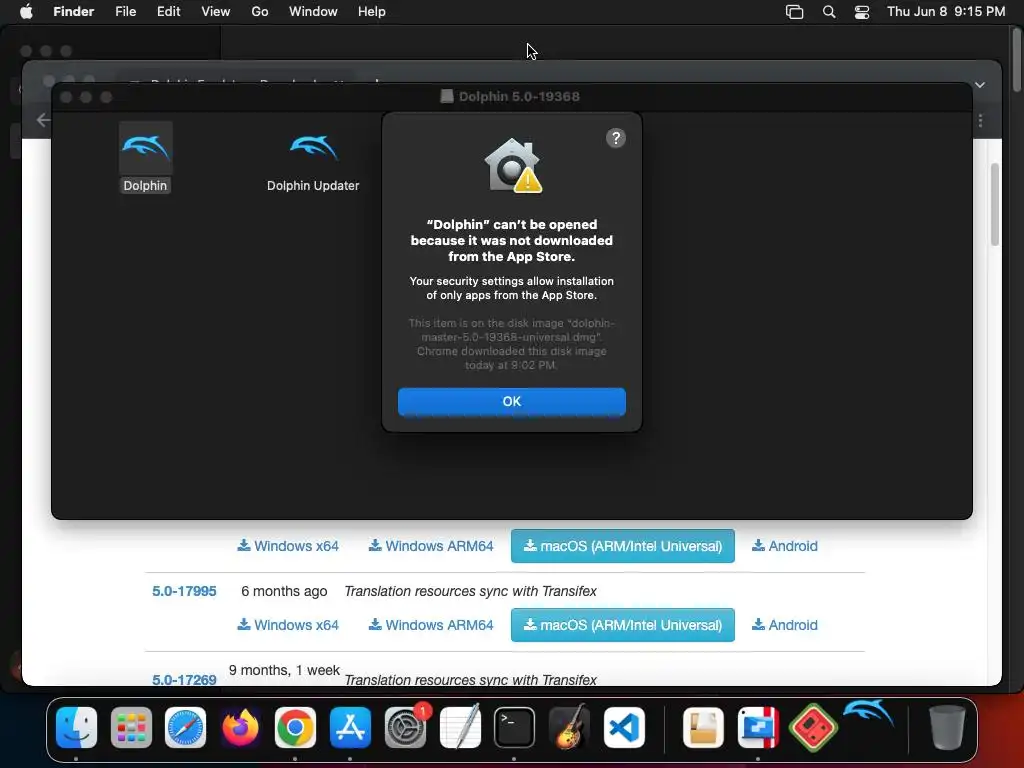Expand Chrome's tab search chevron
The height and width of the screenshot is (768, 1024).
[x=980, y=85]
